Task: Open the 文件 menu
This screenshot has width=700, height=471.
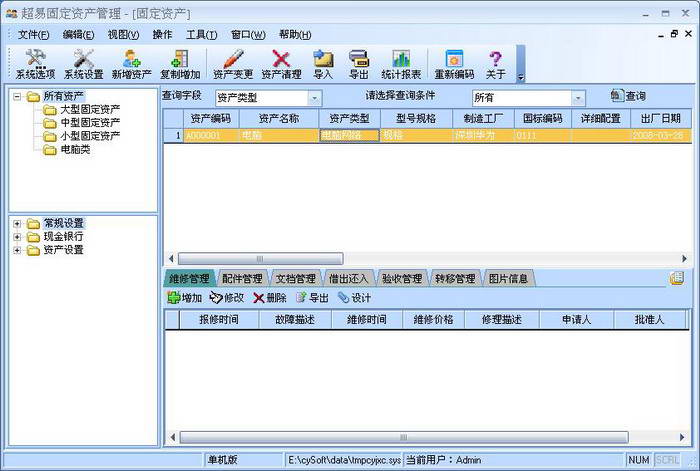Action: point(33,35)
